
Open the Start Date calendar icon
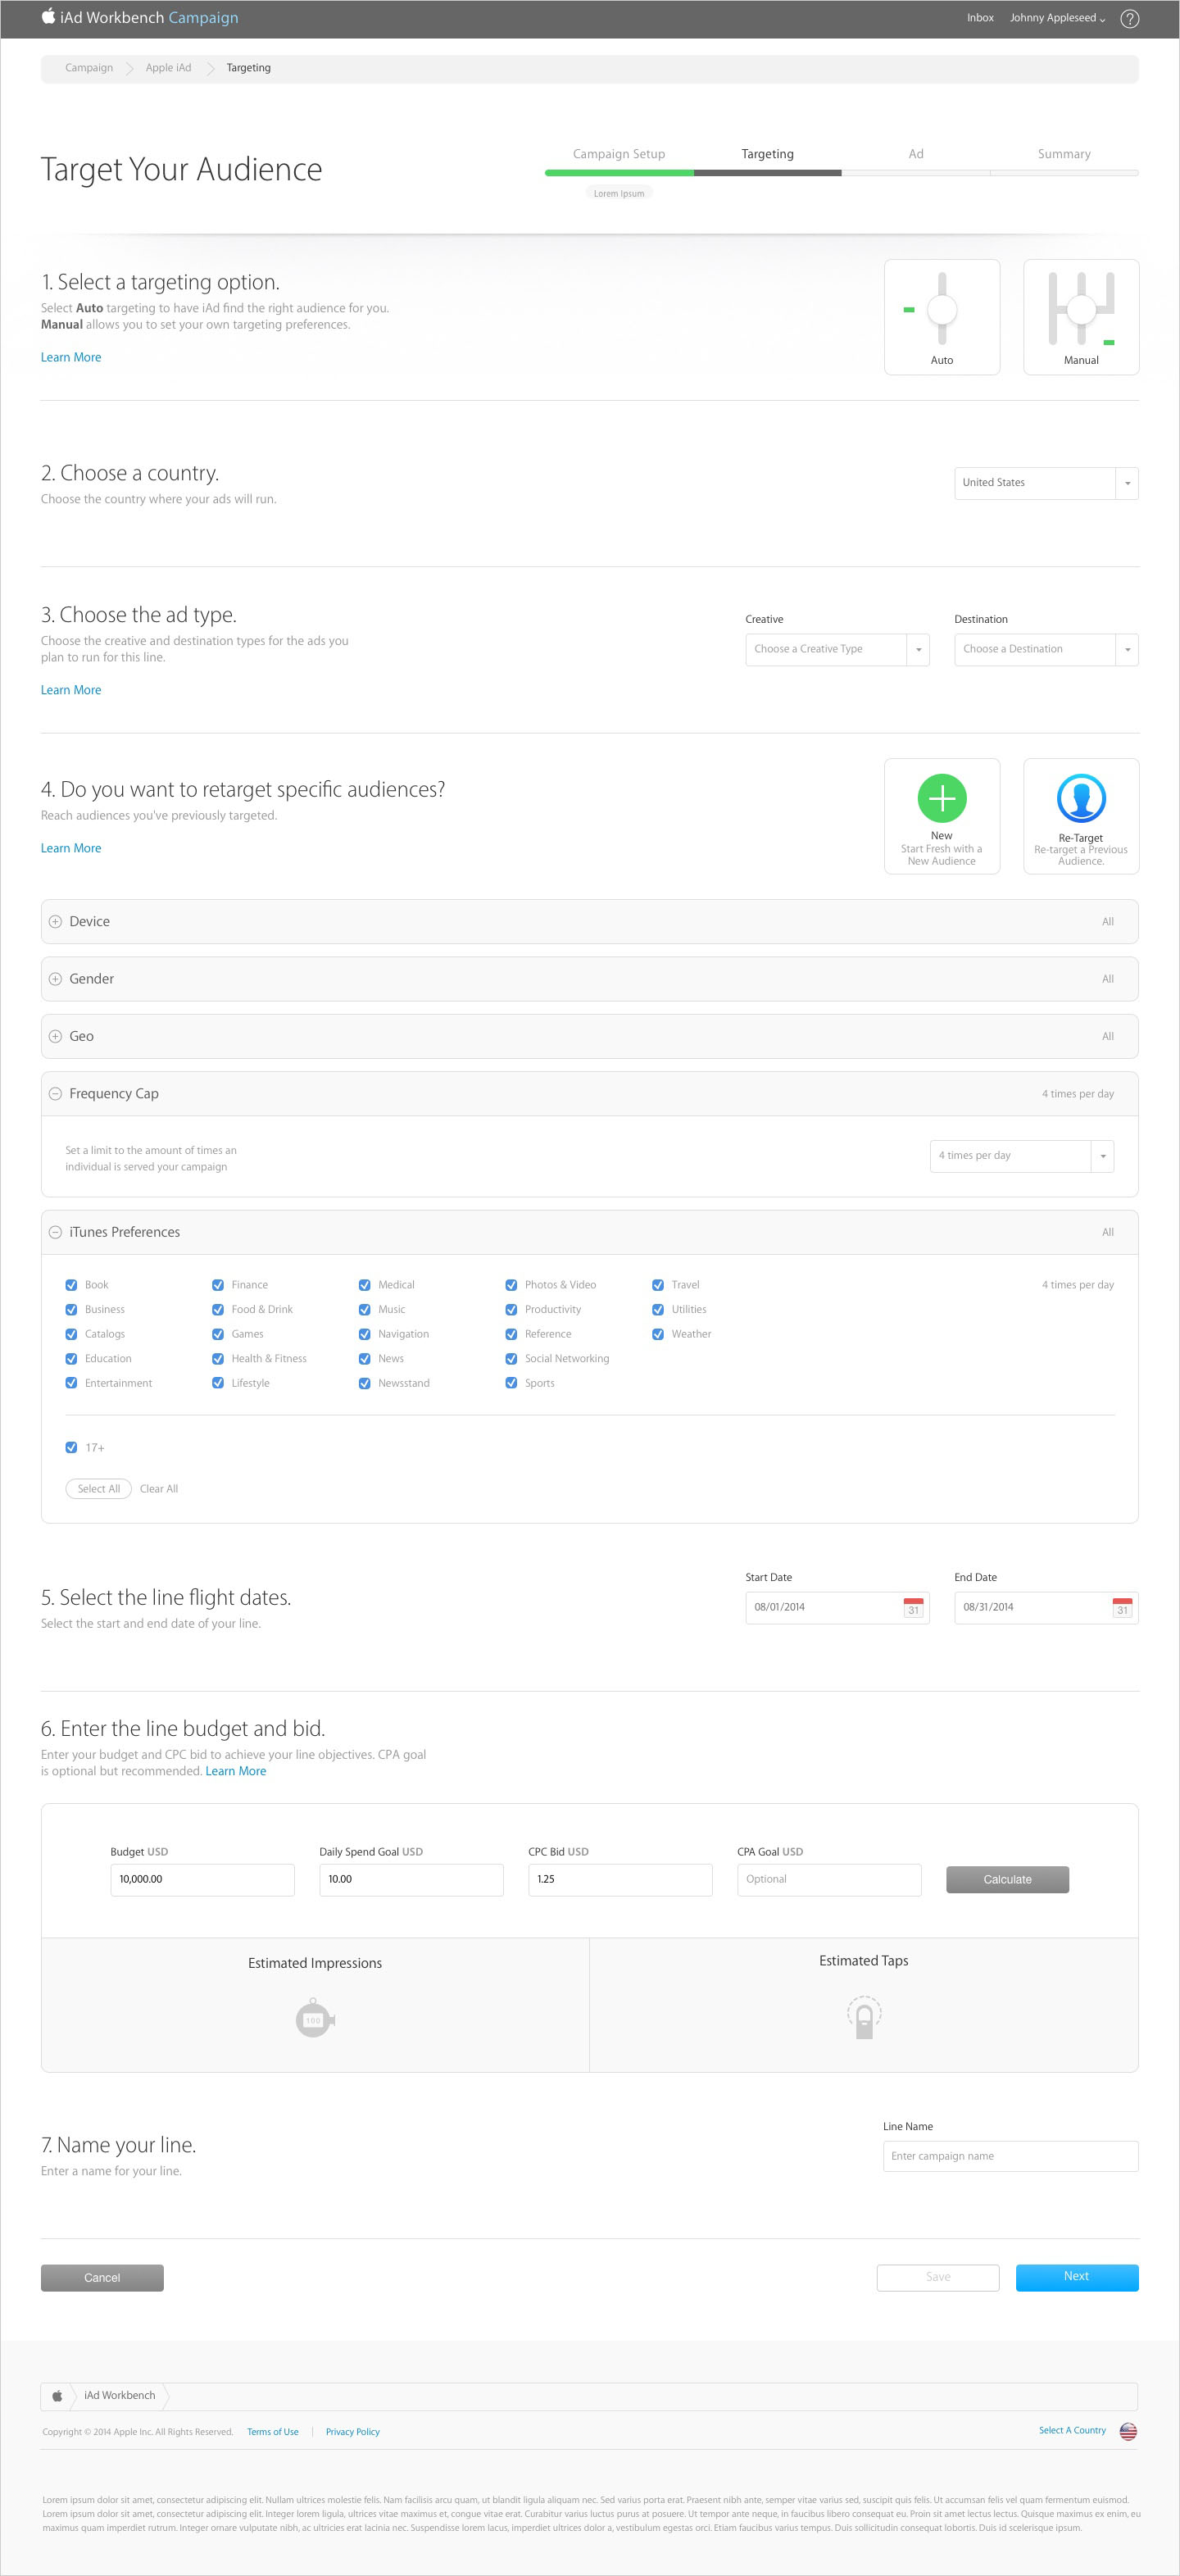(912, 1607)
